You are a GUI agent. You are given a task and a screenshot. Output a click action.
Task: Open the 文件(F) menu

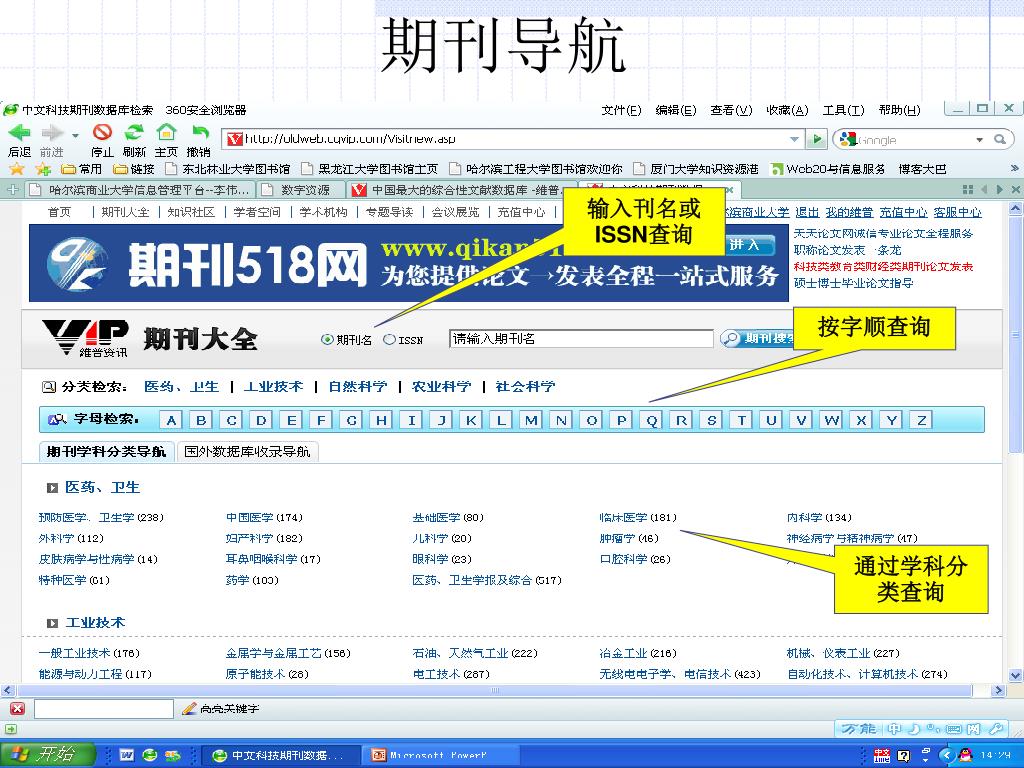[x=621, y=110]
